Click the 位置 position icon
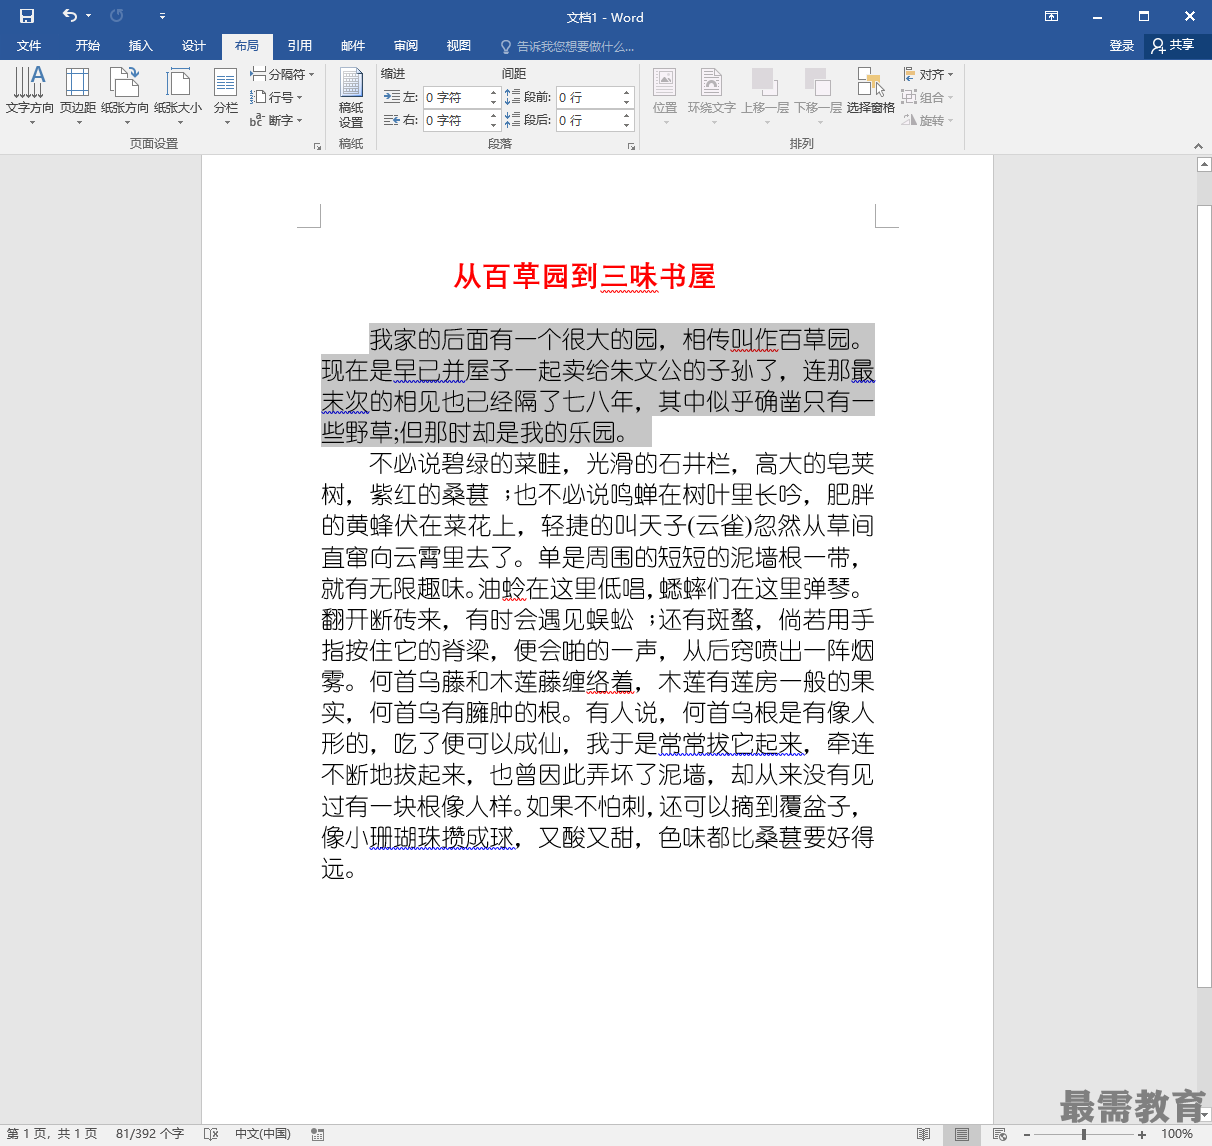This screenshot has width=1212, height=1146. point(665,96)
